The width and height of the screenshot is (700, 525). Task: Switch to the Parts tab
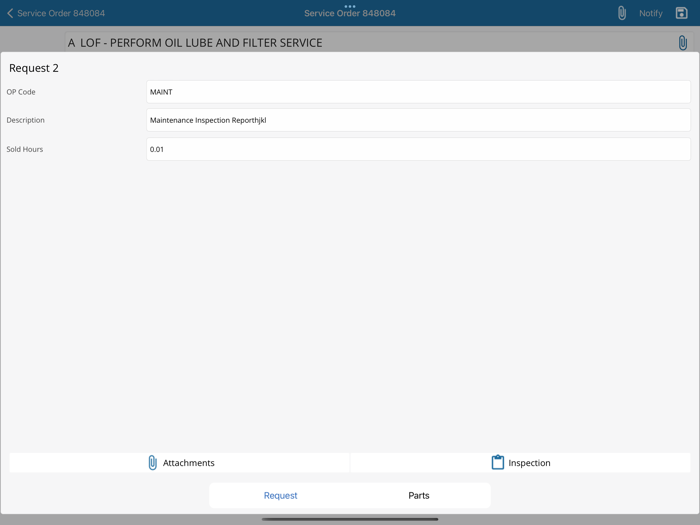419,496
